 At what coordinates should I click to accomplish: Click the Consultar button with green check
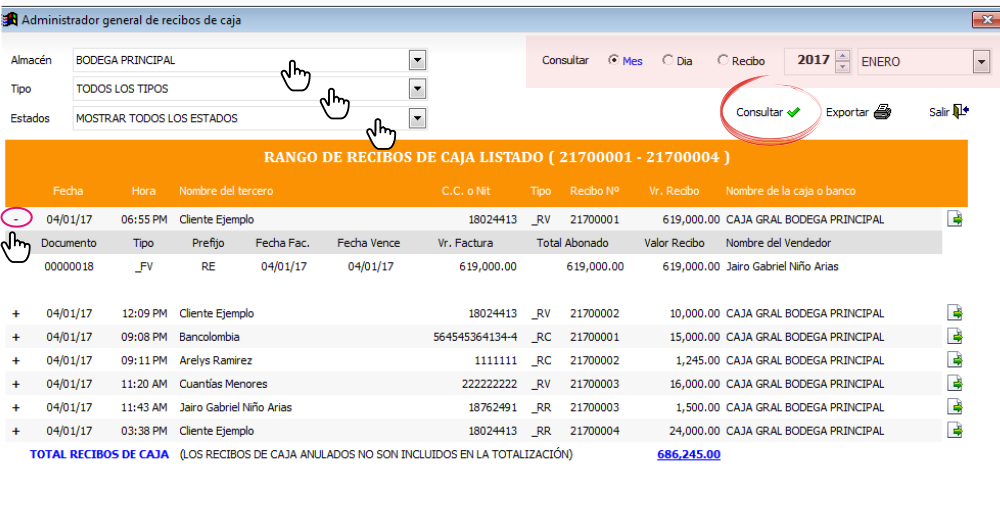[x=768, y=112]
